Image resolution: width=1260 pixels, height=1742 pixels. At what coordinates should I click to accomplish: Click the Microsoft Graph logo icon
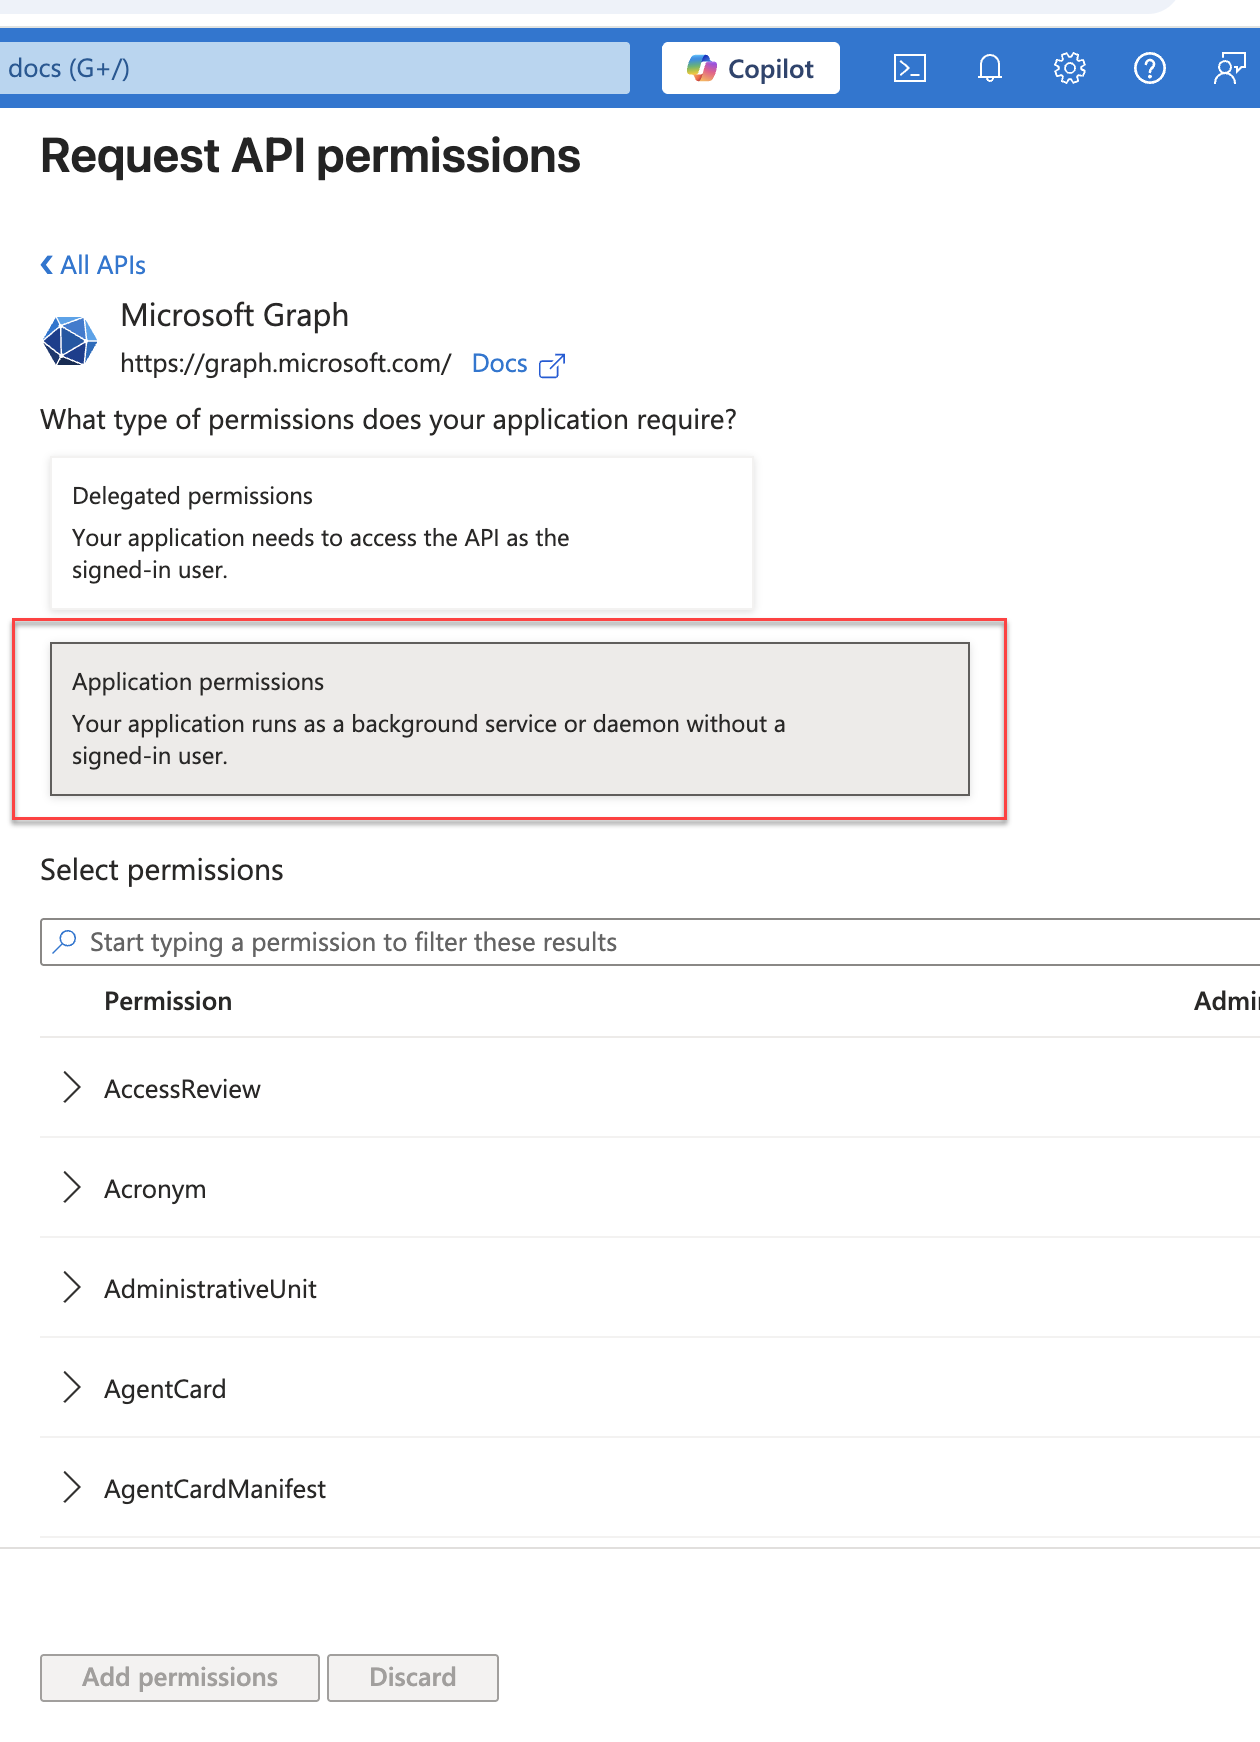(x=70, y=341)
